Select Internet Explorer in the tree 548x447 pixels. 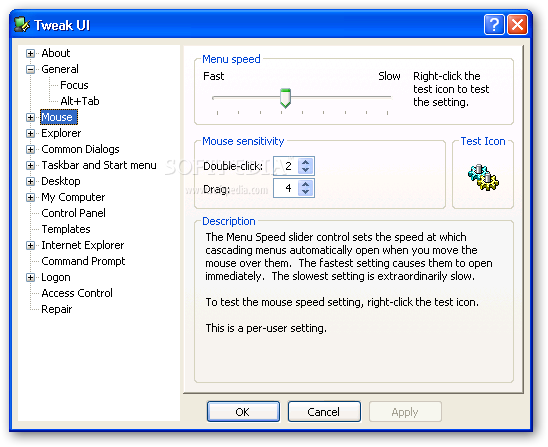[x=82, y=245]
